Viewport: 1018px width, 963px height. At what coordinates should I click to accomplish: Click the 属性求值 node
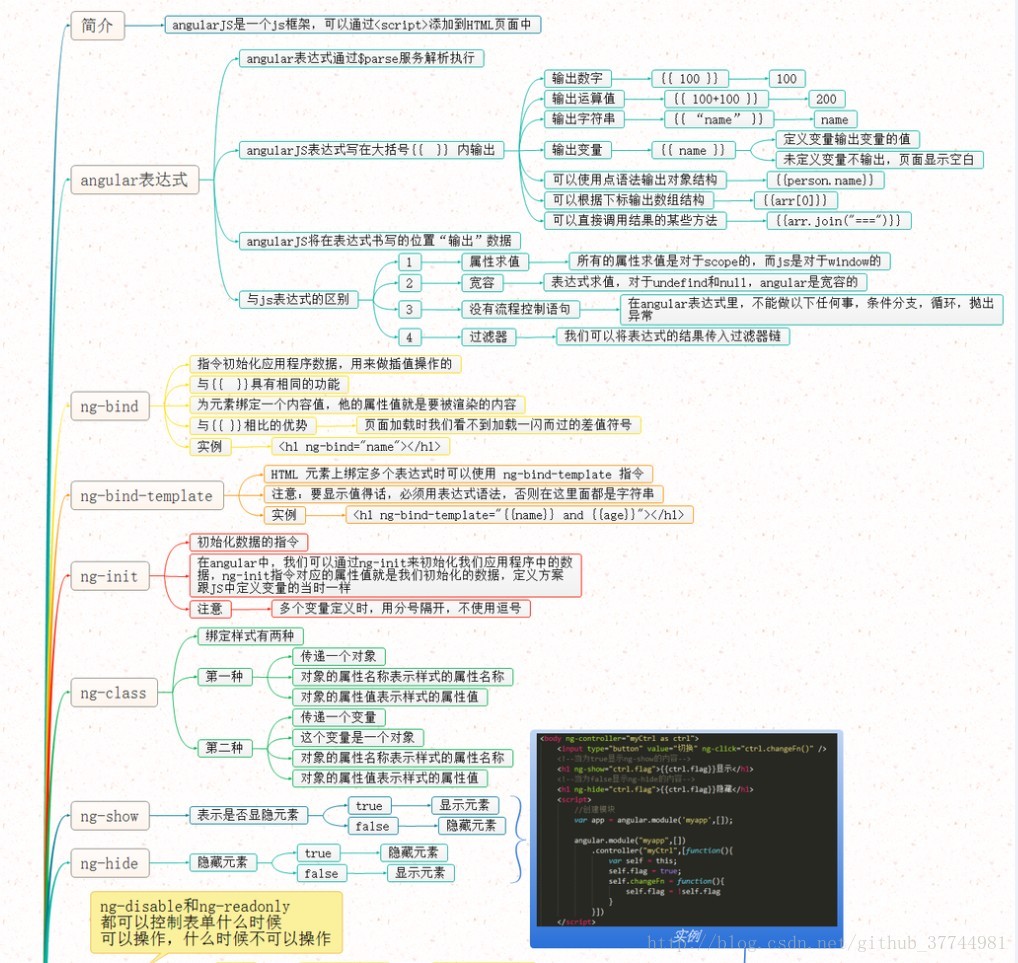(x=495, y=262)
